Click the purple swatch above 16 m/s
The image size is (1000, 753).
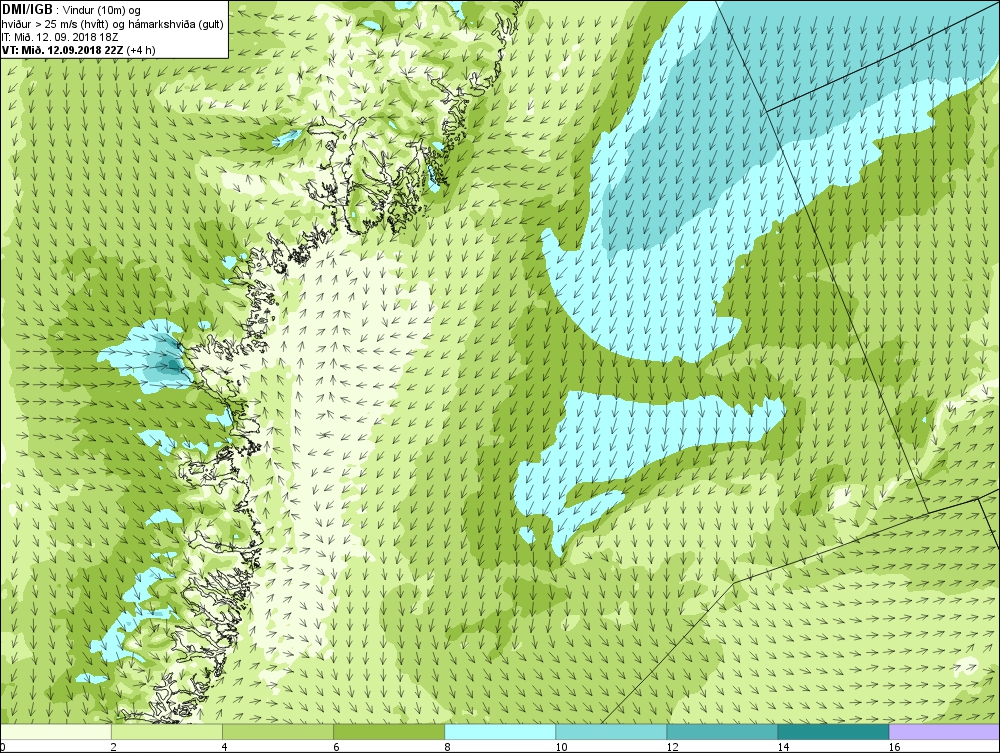(945, 731)
